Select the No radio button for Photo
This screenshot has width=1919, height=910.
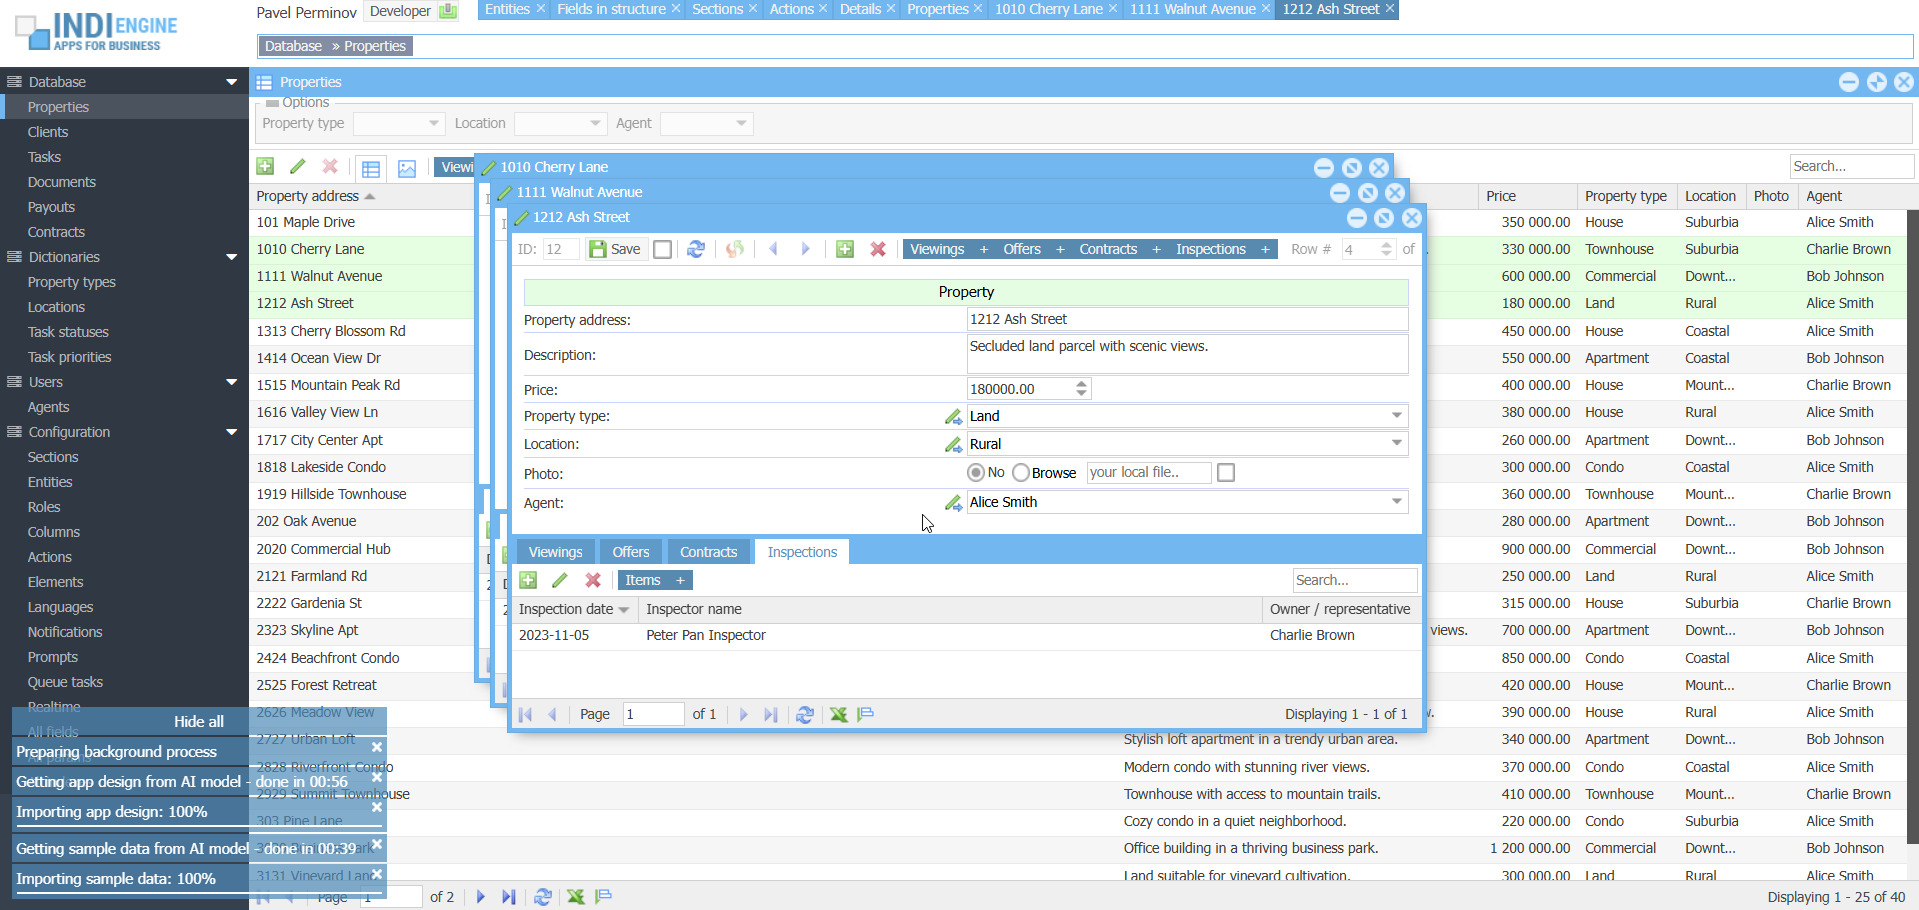pos(976,473)
